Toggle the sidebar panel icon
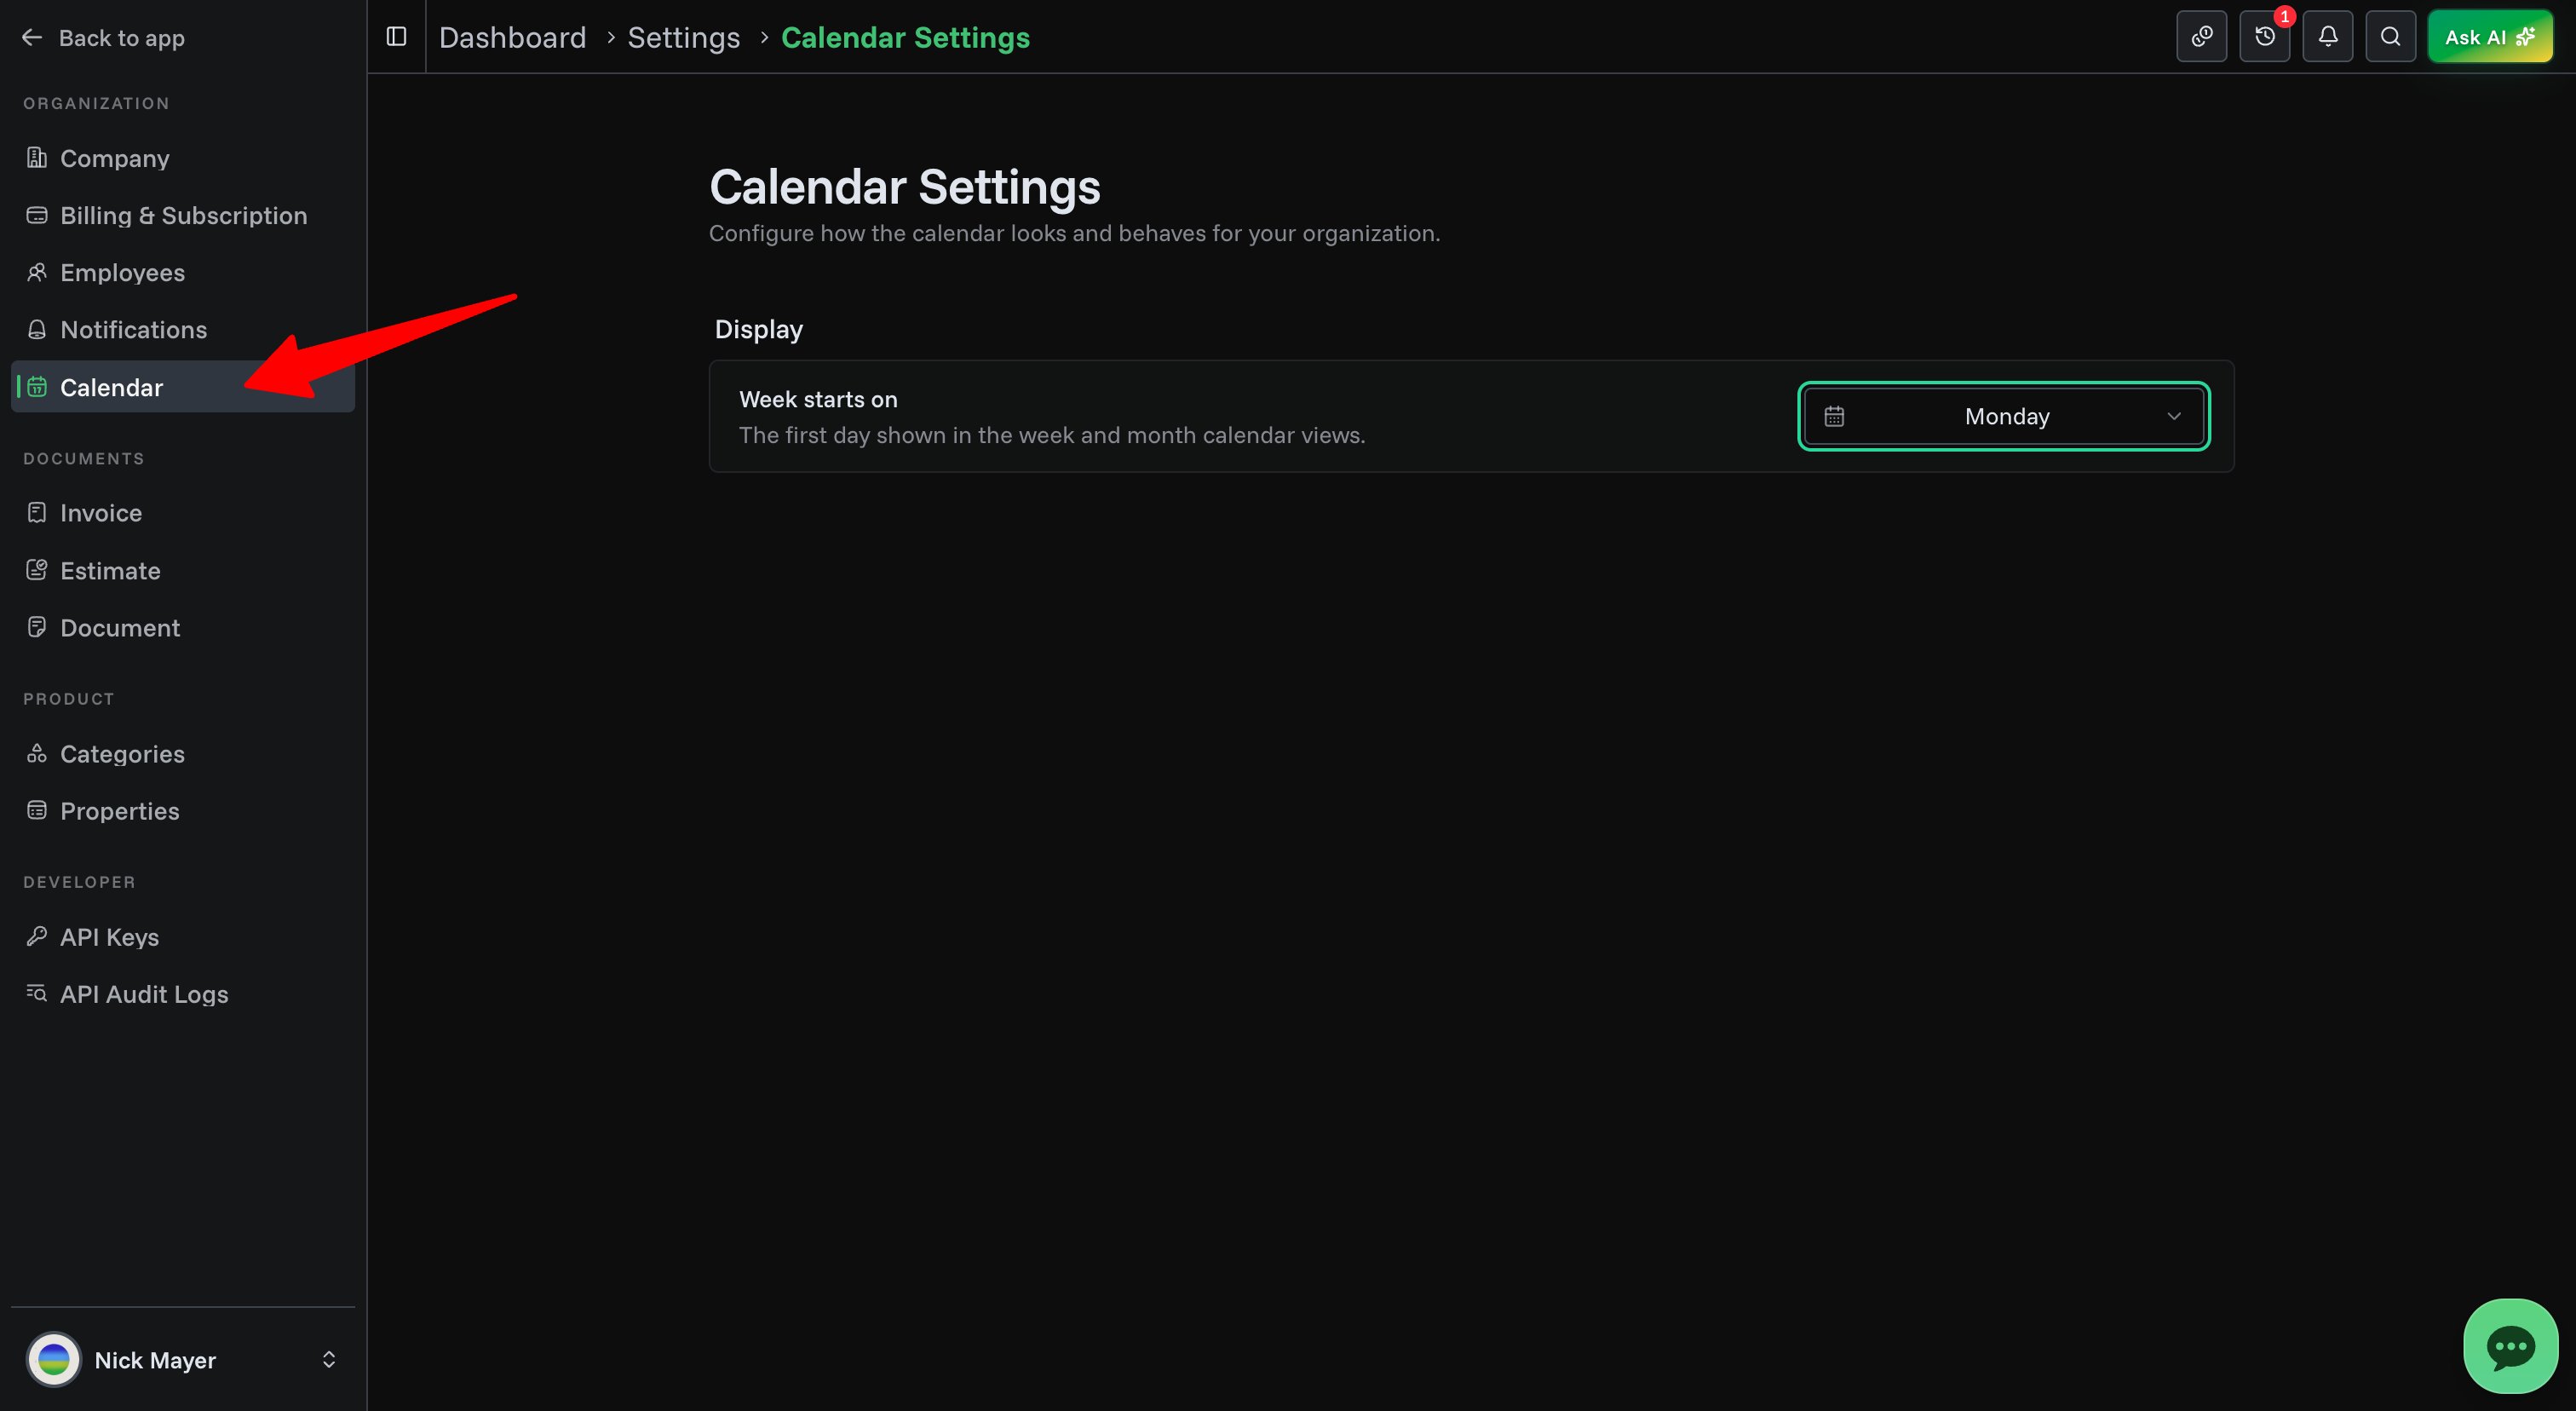 coord(396,36)
